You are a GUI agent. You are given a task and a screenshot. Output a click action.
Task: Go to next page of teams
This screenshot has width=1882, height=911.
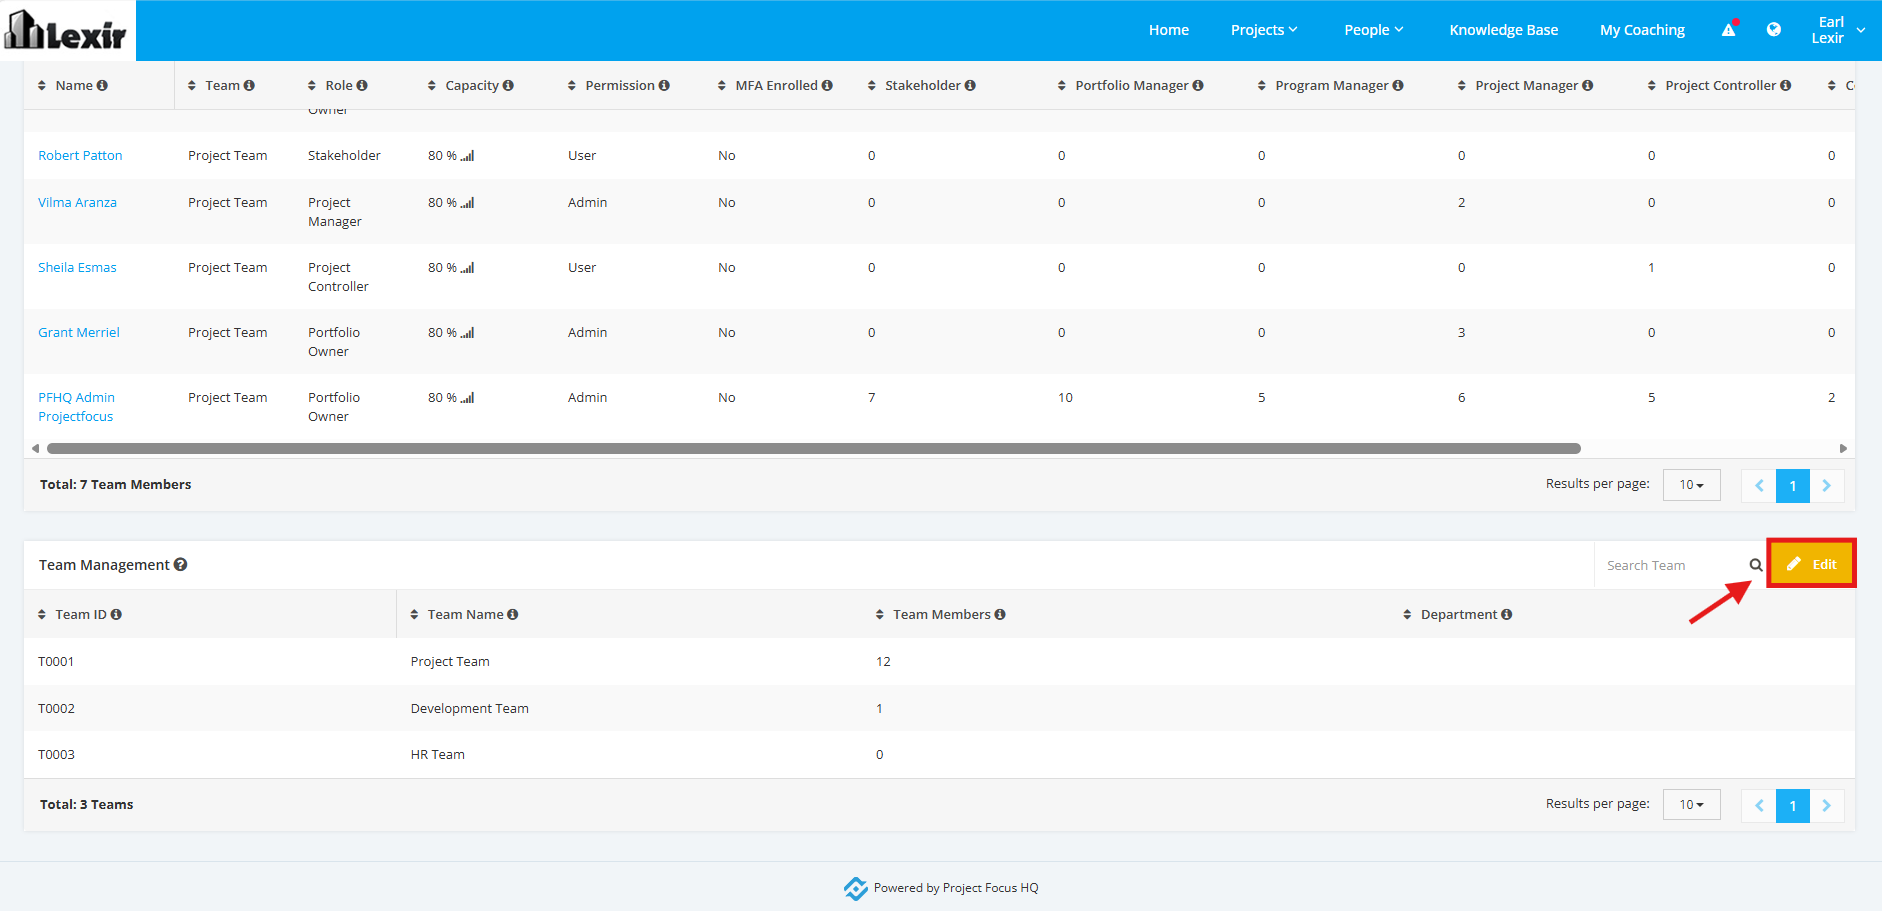pyautogui.click(x=1827, y=806)
